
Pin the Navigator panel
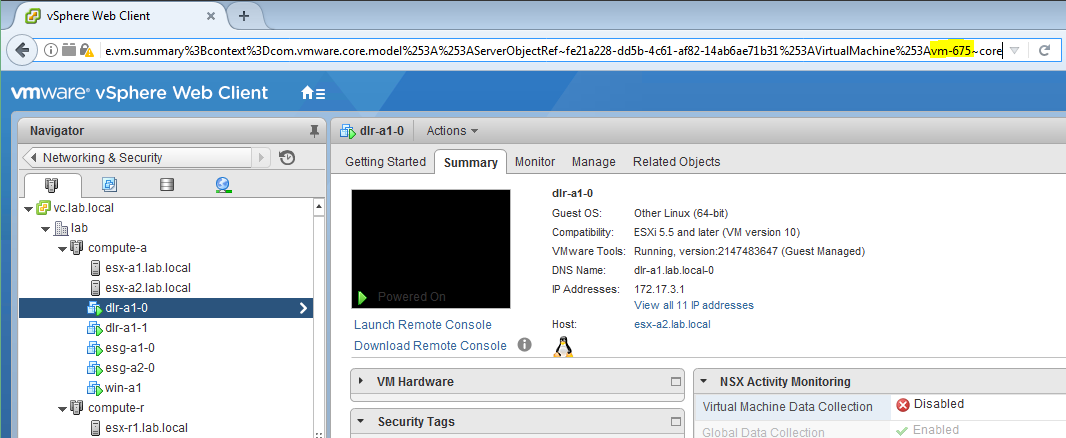click(314, 131)
